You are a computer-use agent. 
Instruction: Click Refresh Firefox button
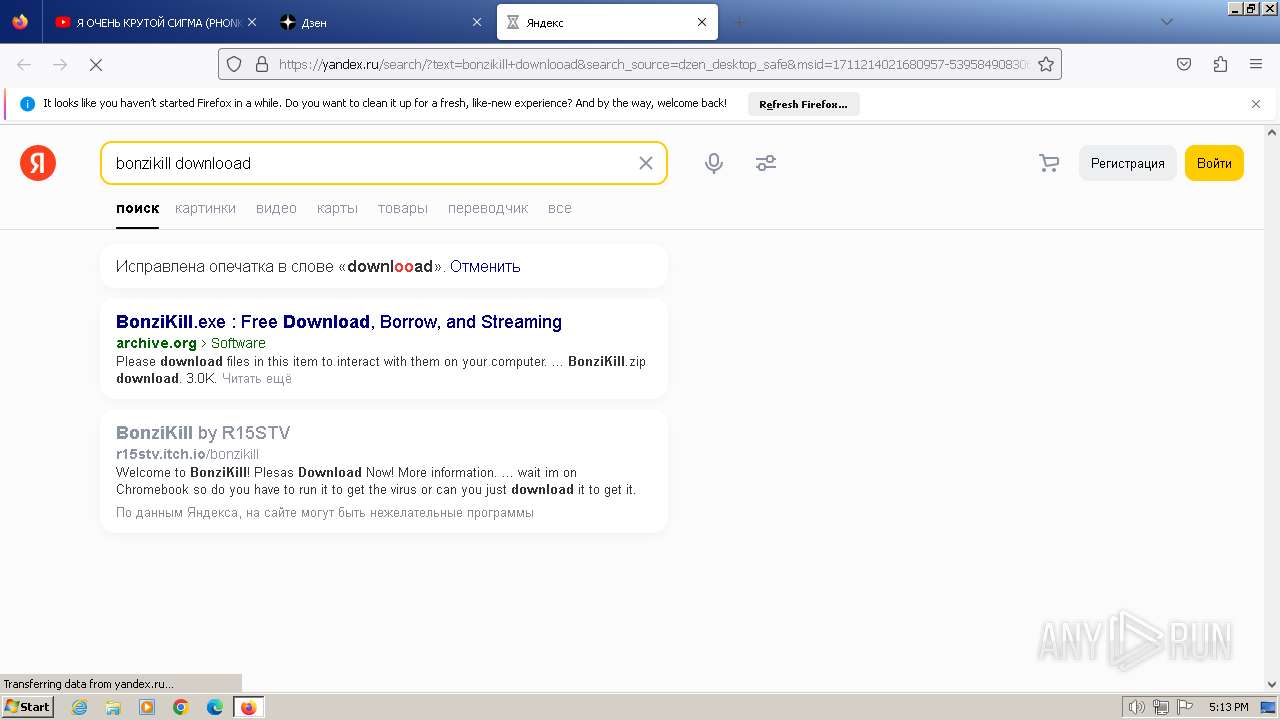click(803, 104)
